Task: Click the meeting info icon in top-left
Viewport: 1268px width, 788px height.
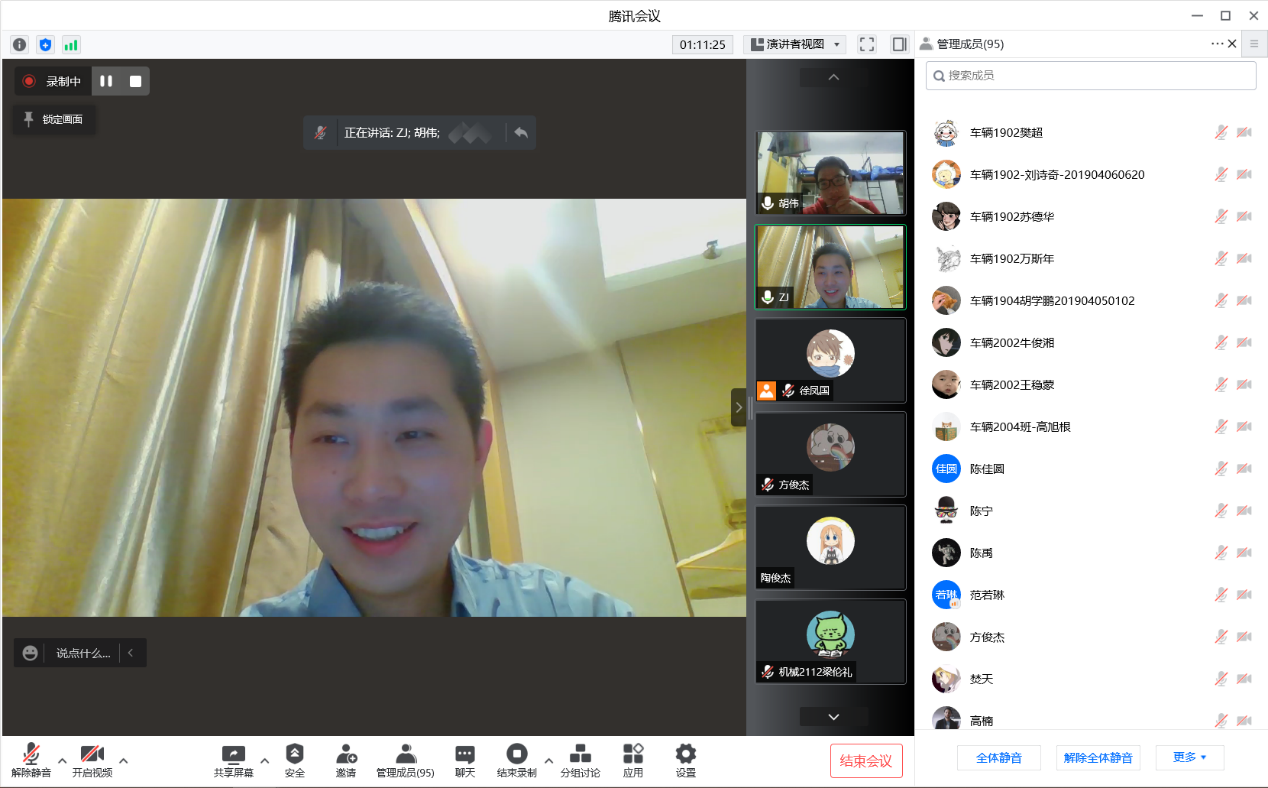Action: [19, 44]
